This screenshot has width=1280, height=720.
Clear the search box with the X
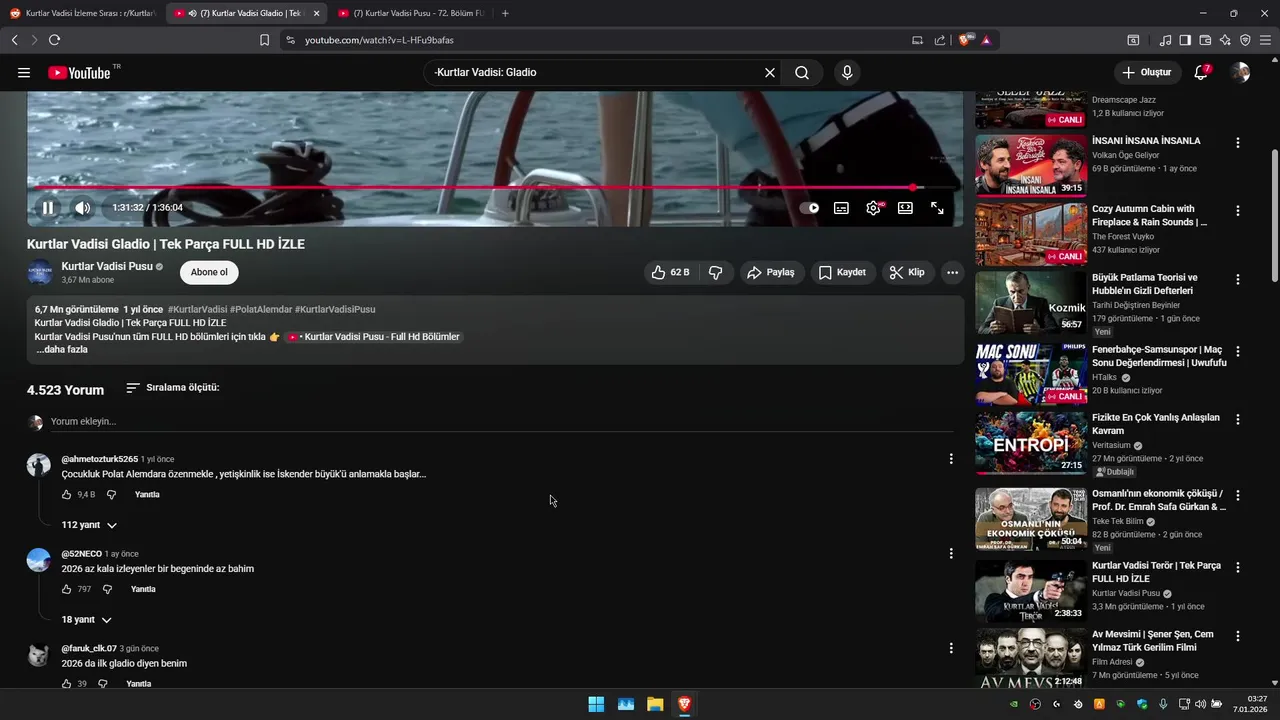770,72
